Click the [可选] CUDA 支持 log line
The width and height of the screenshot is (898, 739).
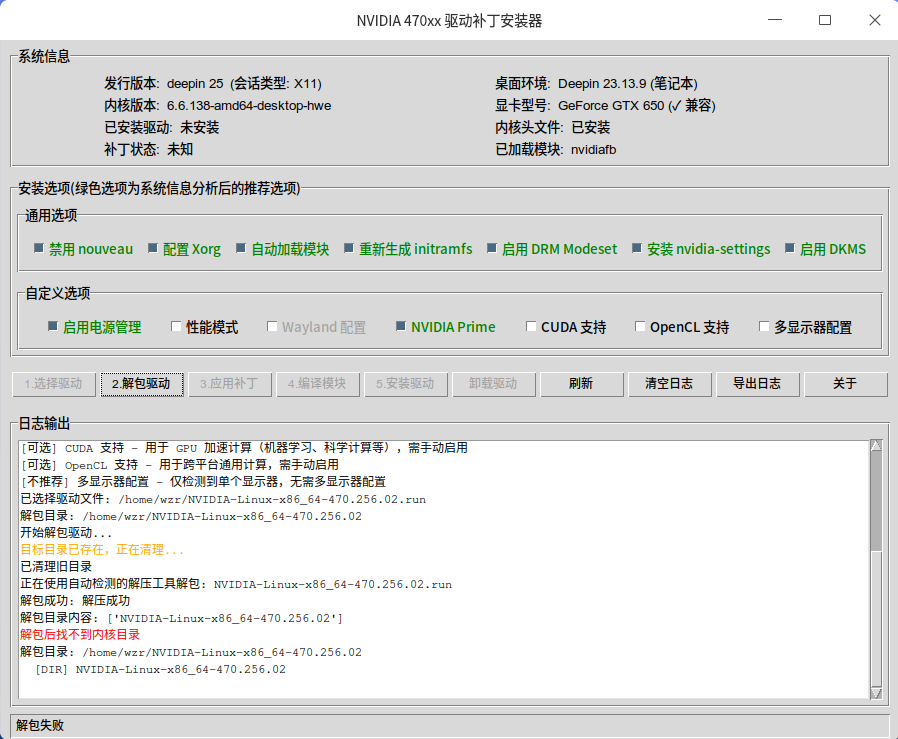(x=244, y=448)
